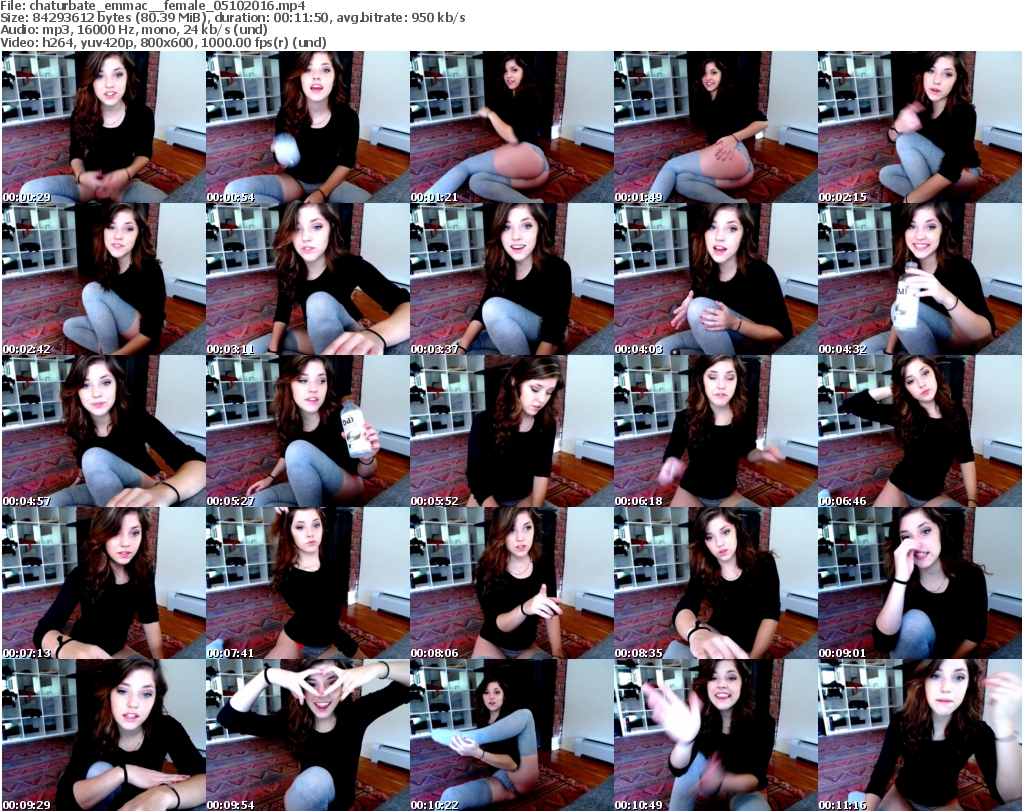Screen dimensions: 1024x811
Task: Click the final frame stamped 00:11:16
Action: [919, 735]
